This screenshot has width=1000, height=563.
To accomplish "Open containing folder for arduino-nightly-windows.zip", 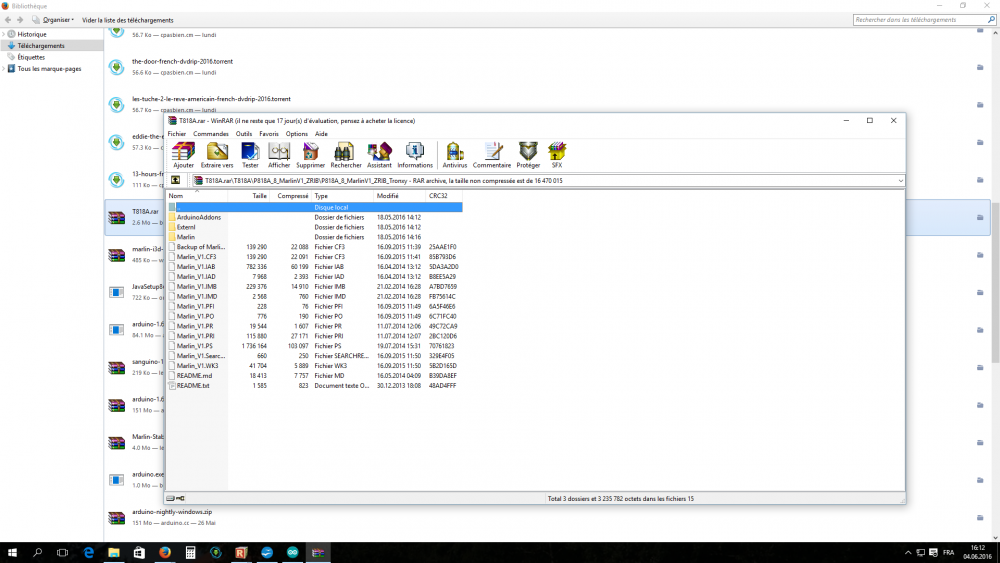I will [x=980, y=517].
